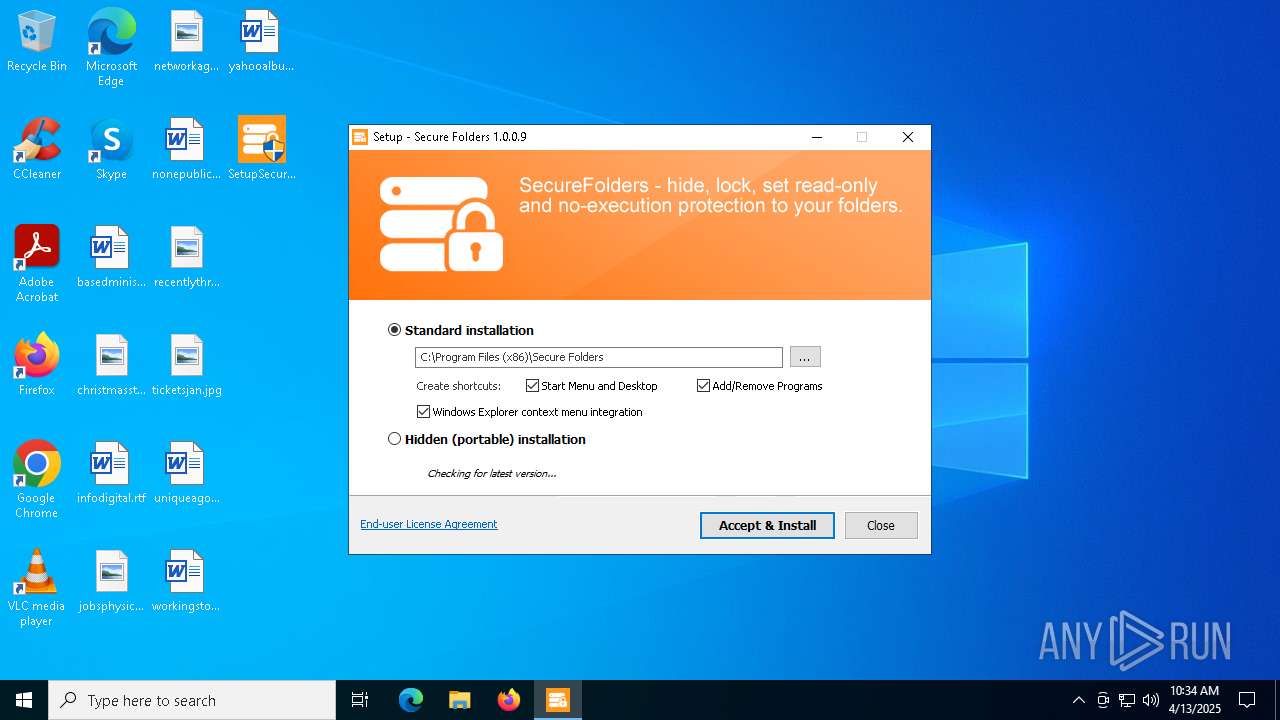The image size is (1280, 720).
Task: Select the nonepublic... Word document icon
Action: [186, 150]
